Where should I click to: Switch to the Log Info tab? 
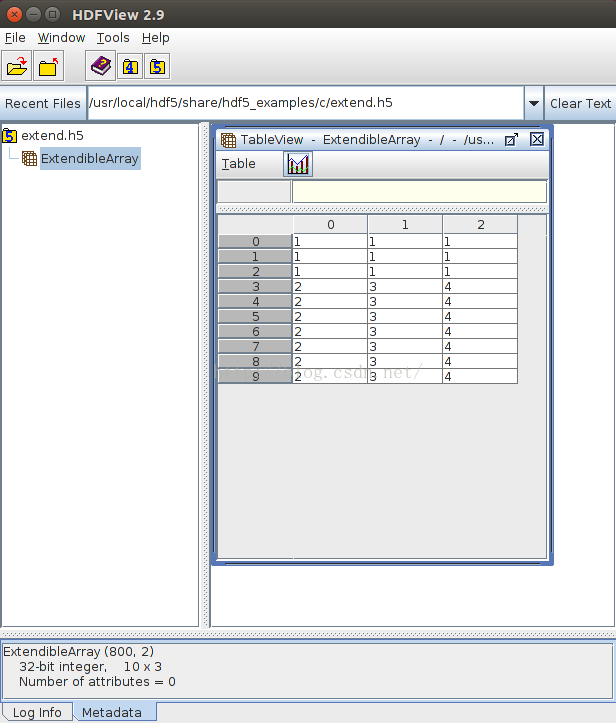[x=37, y=712]
